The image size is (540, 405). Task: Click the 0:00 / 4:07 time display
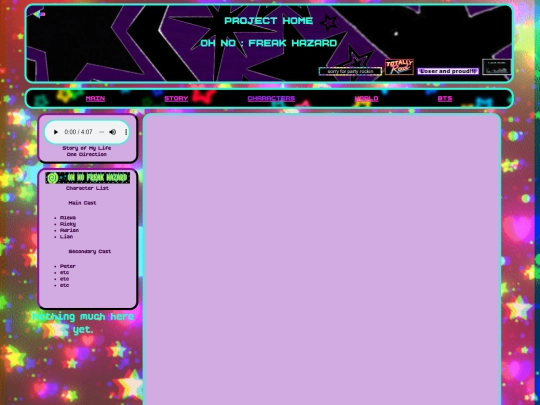coord(79,132)
